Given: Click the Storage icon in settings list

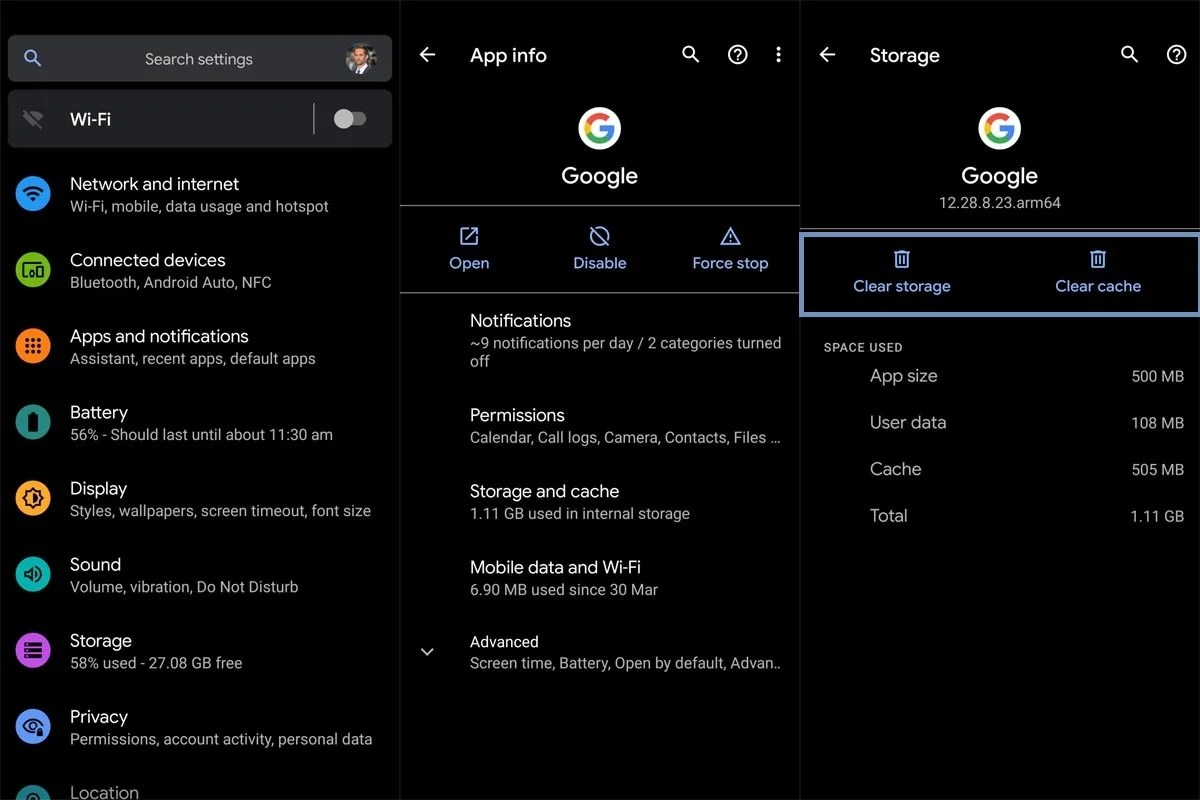Looking at the screenshot, I should tap(33, 651).
